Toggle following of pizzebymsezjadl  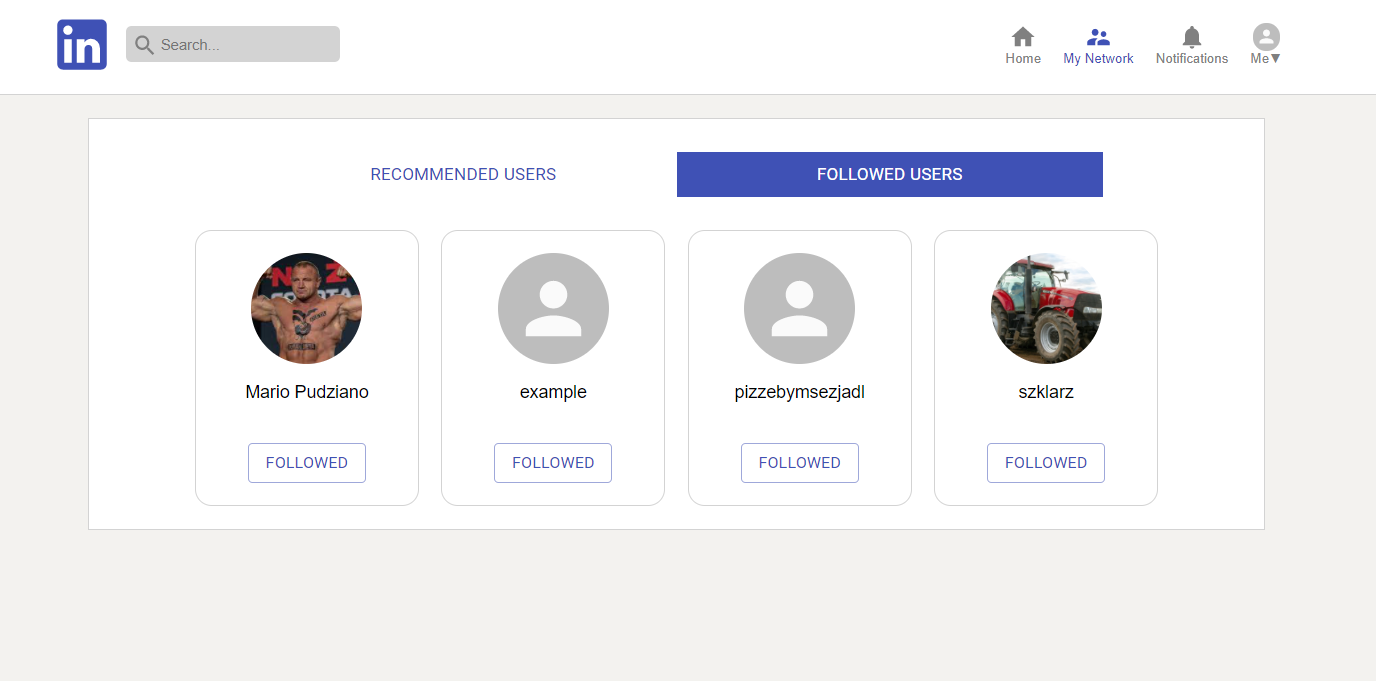point(799,462)
